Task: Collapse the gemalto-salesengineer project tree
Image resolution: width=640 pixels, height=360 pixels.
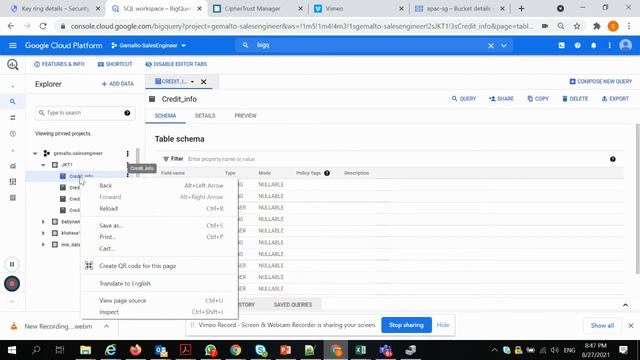Action: [35, 153]
